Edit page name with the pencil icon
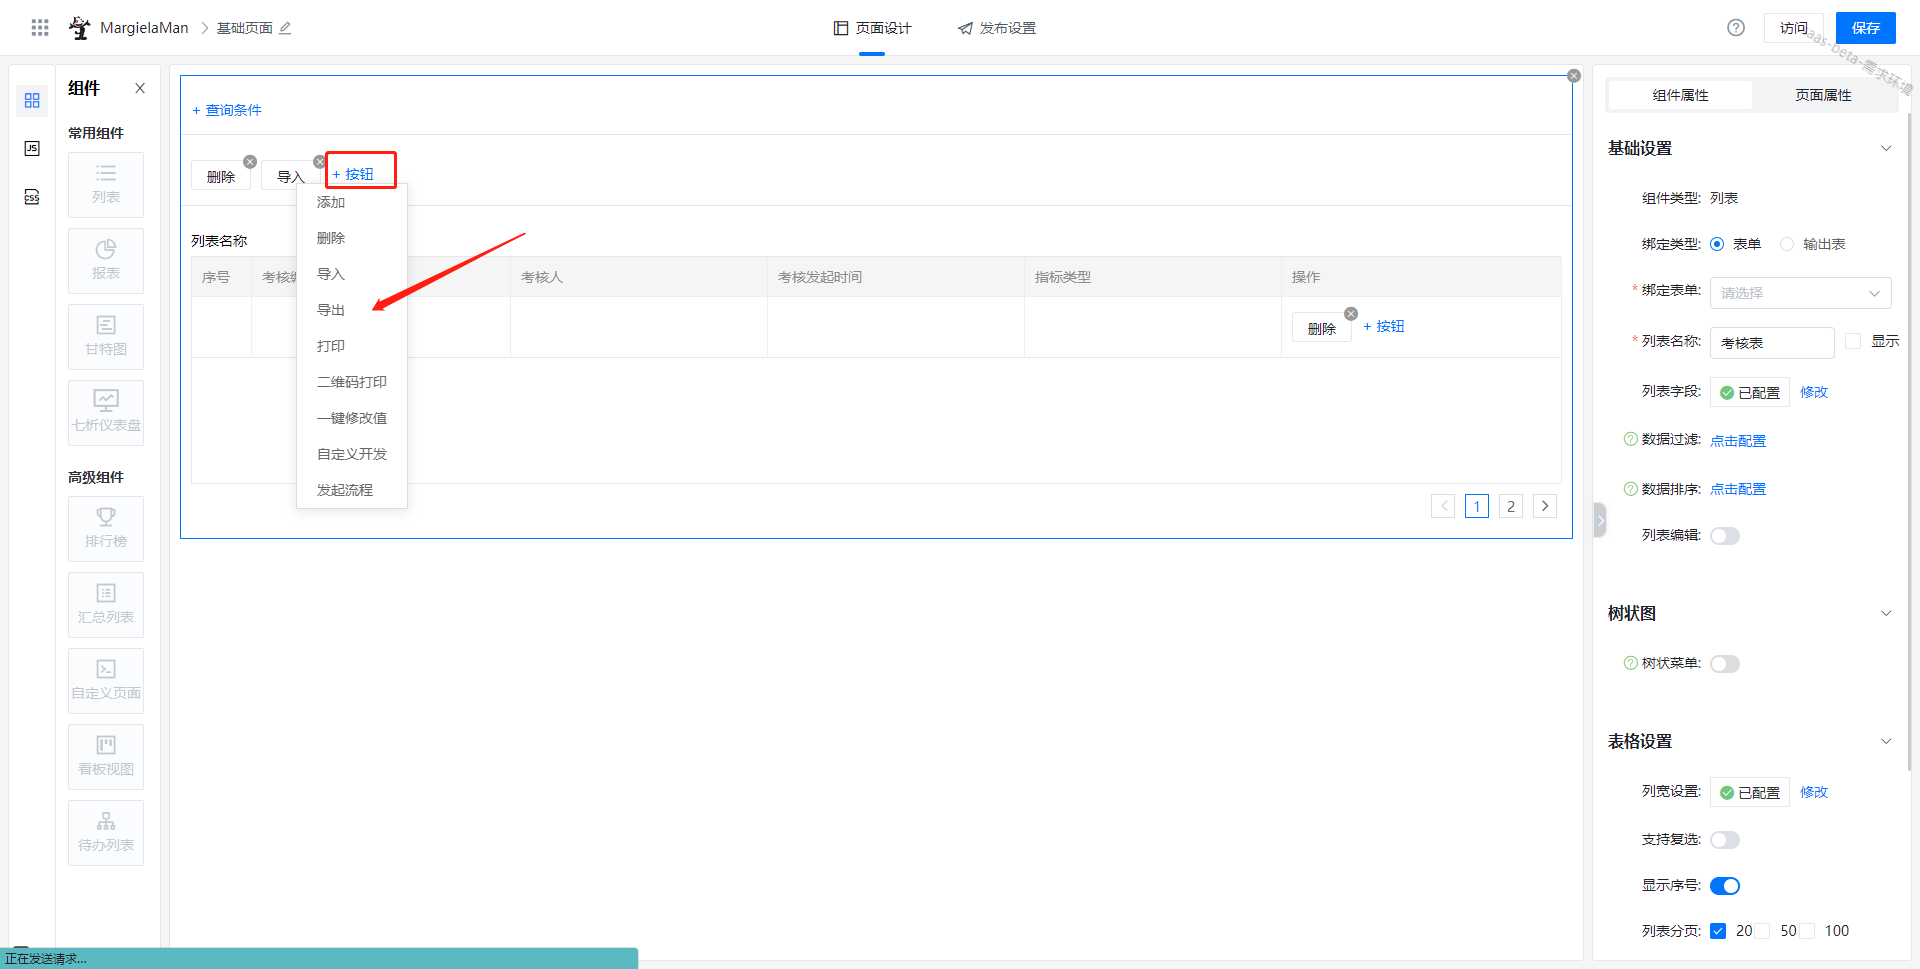This screenshot has height=969, width=1920. pos(285,28)
